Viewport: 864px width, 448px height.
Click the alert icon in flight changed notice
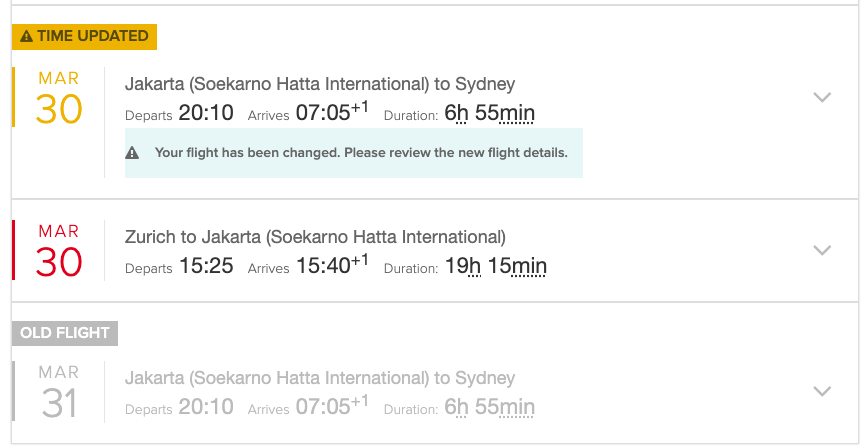pos(132,153)
